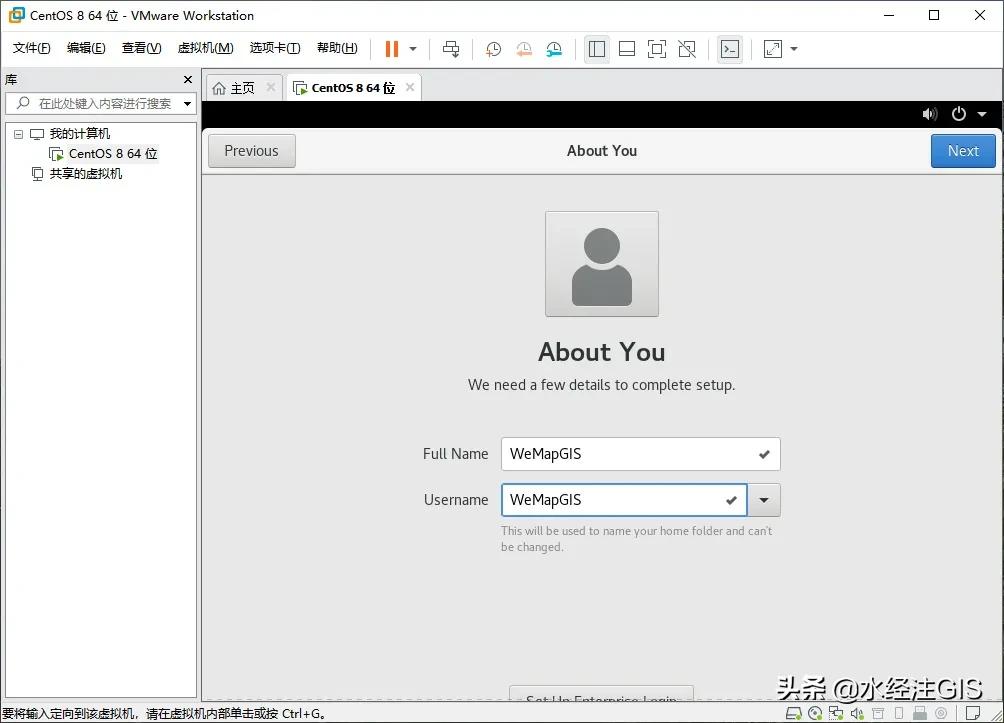Viewport: 1004px width, 723px height.
Task: Open the Username field dropdown arrow
Action: pyautogui.click(x=764, y=500)
